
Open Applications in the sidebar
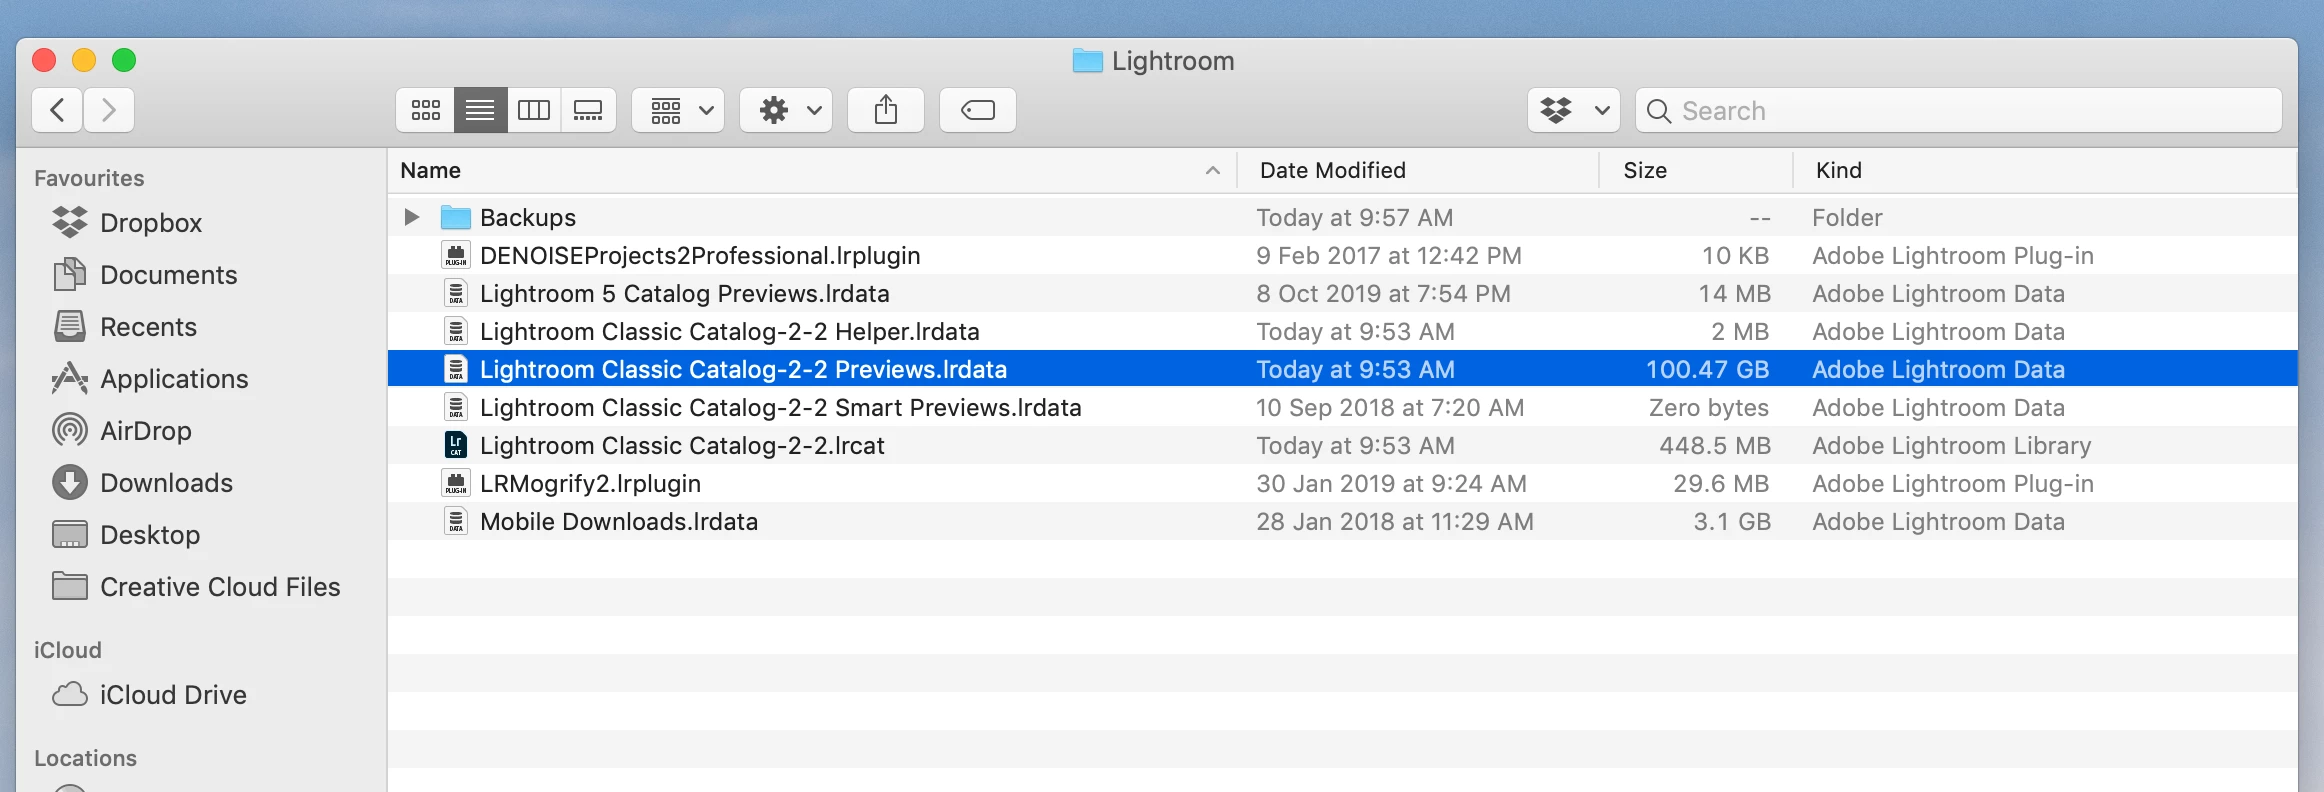(150, 379)
